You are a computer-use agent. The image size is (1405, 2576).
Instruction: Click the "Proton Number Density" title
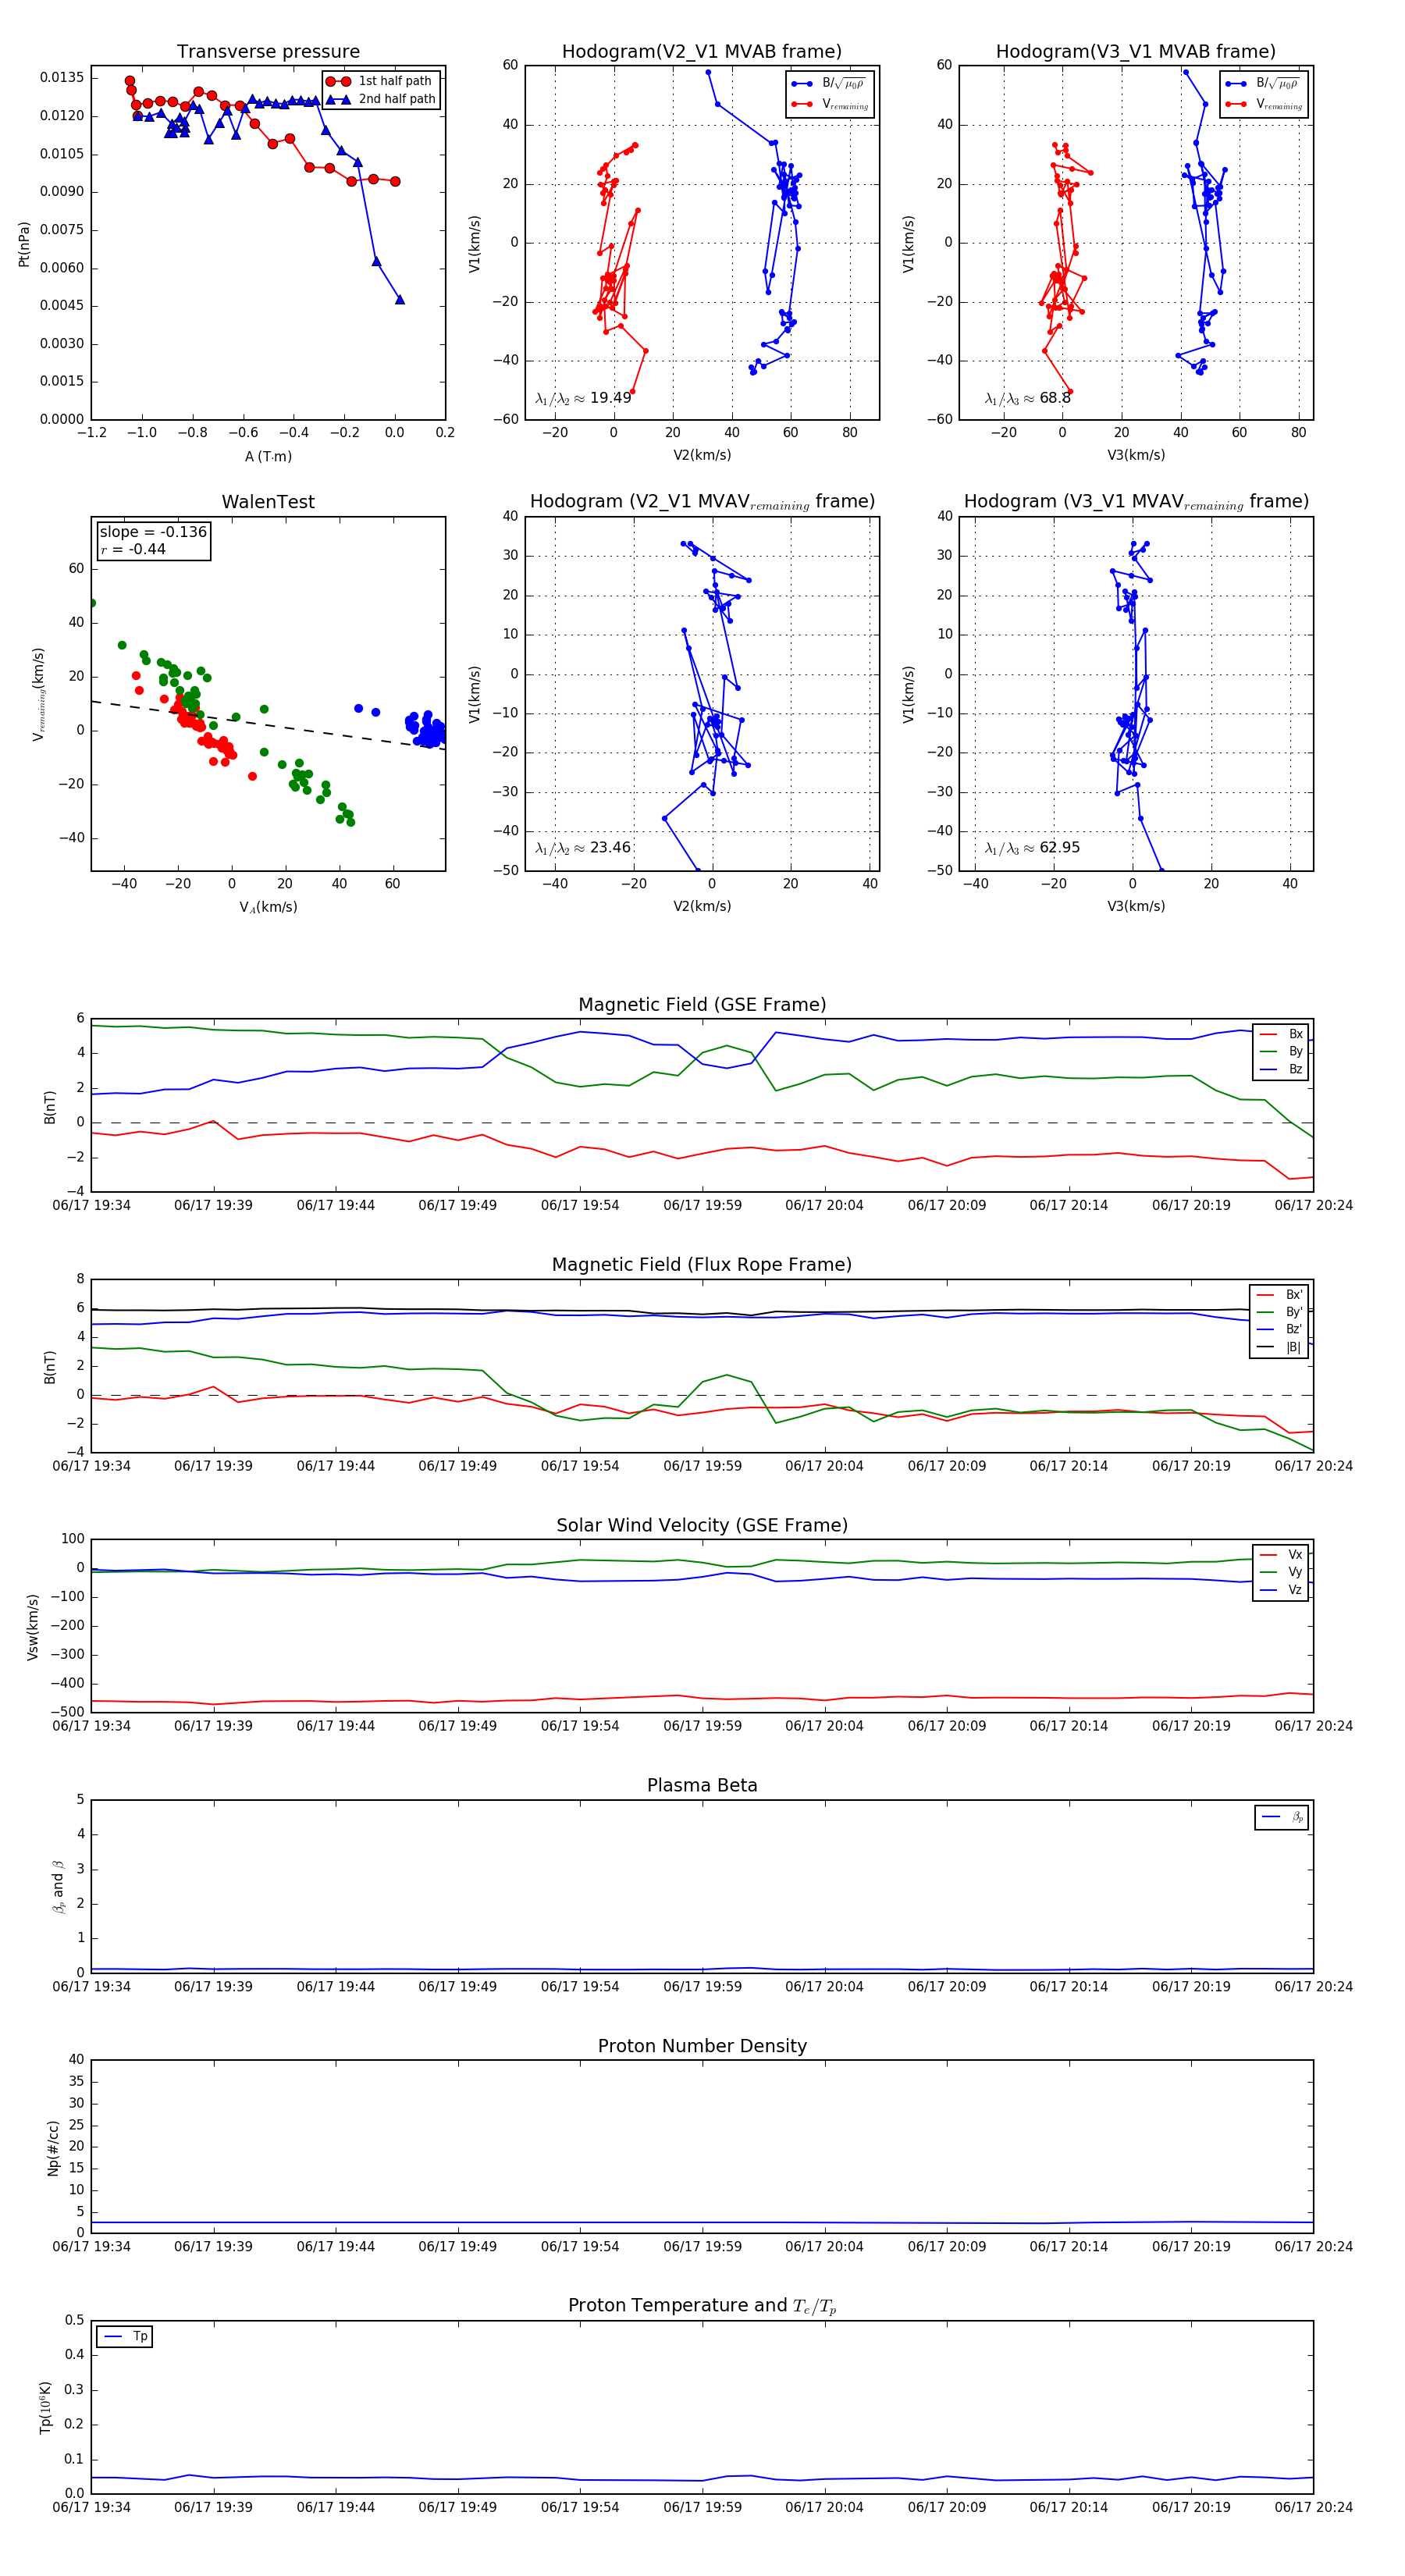click(702, 2046)
